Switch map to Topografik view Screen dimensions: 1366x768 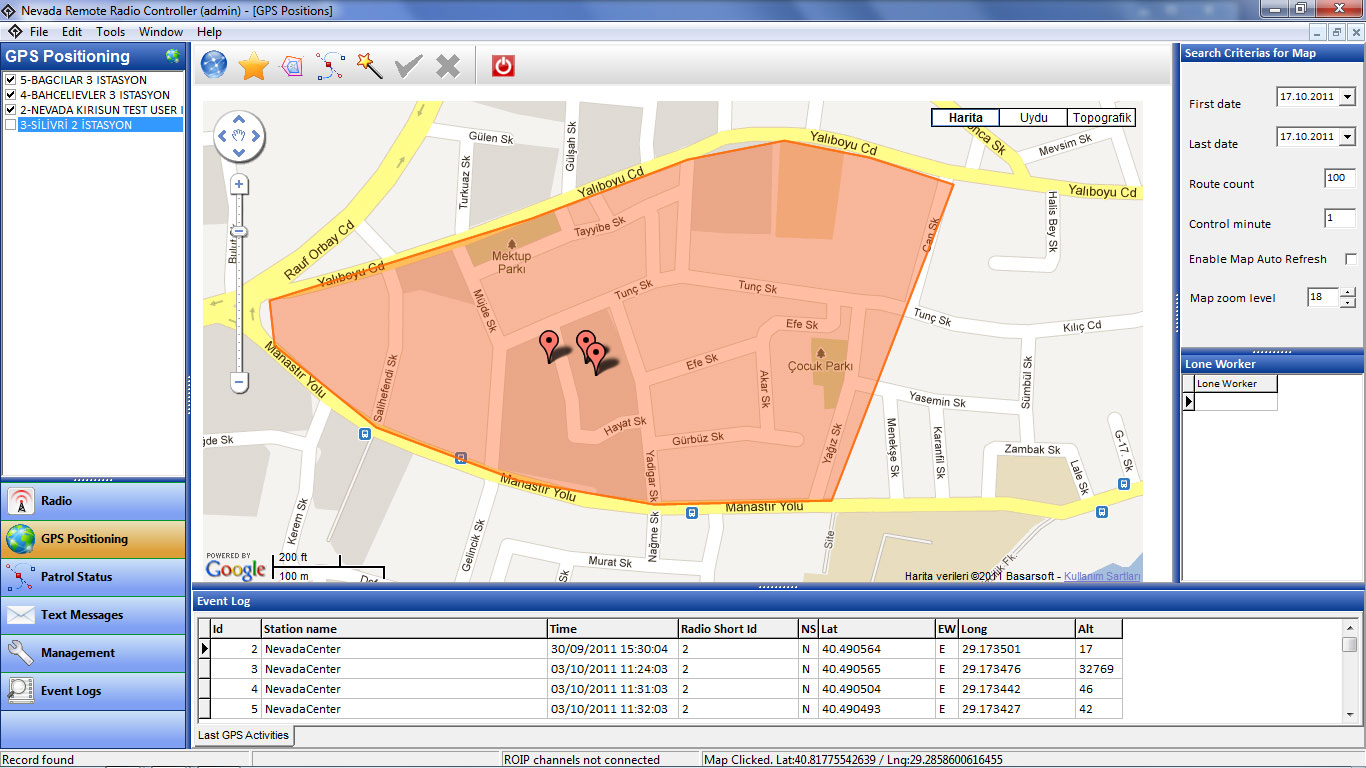click(1101, 117)
